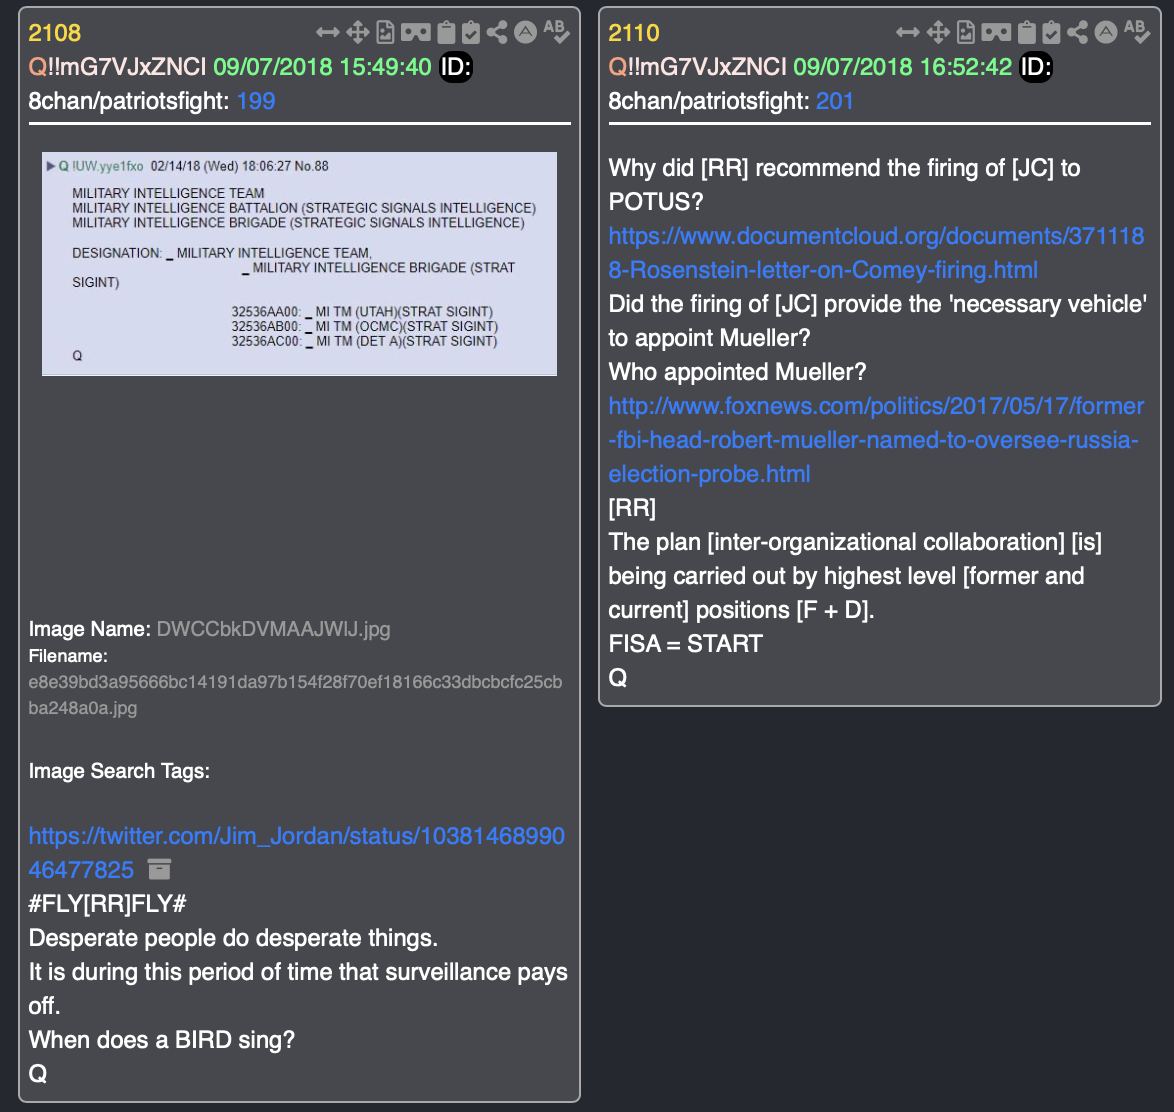This screenshot has height=1112, width=1174.
Task: Click the share icon on post 2110
Action: coord(1077,32)
